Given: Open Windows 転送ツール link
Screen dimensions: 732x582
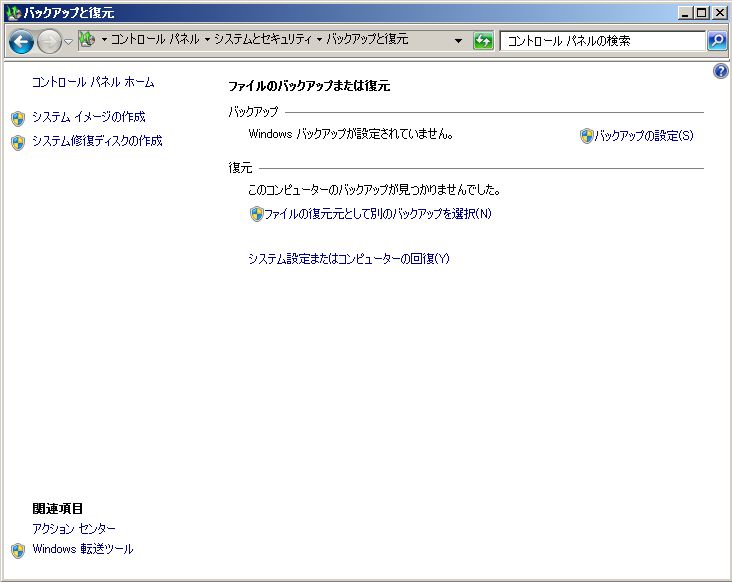Looking at the screenshot, I should [83, 549].
